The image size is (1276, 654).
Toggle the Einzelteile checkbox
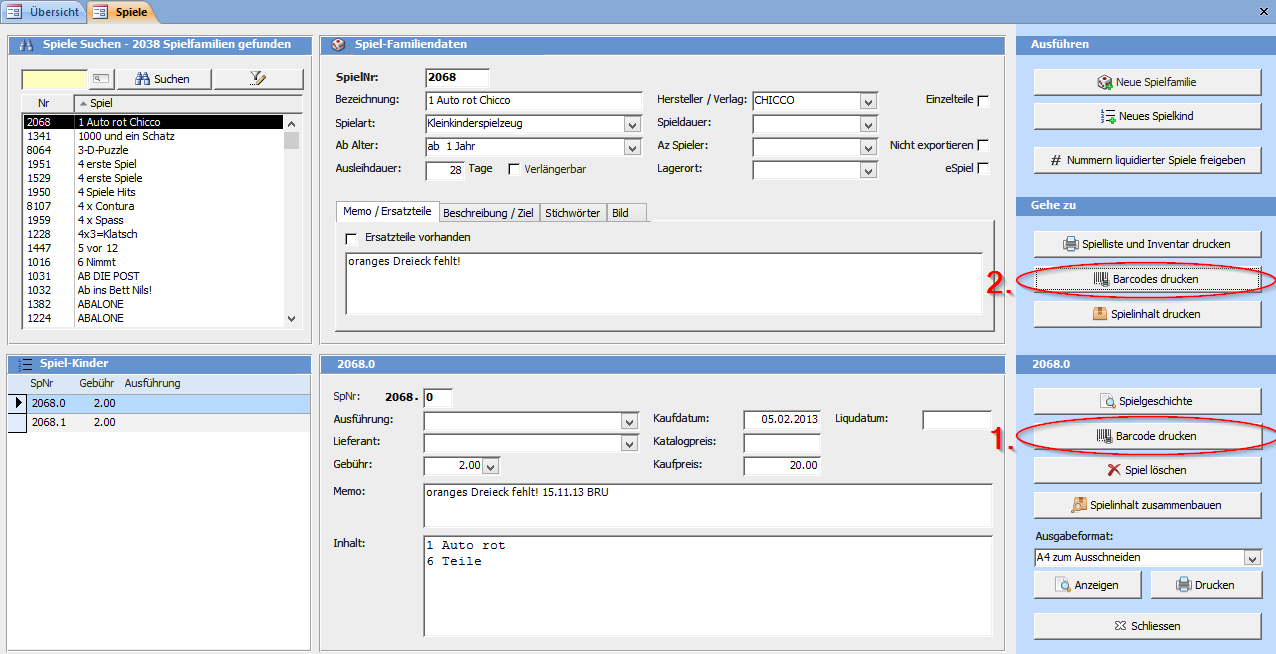point(983,101)
